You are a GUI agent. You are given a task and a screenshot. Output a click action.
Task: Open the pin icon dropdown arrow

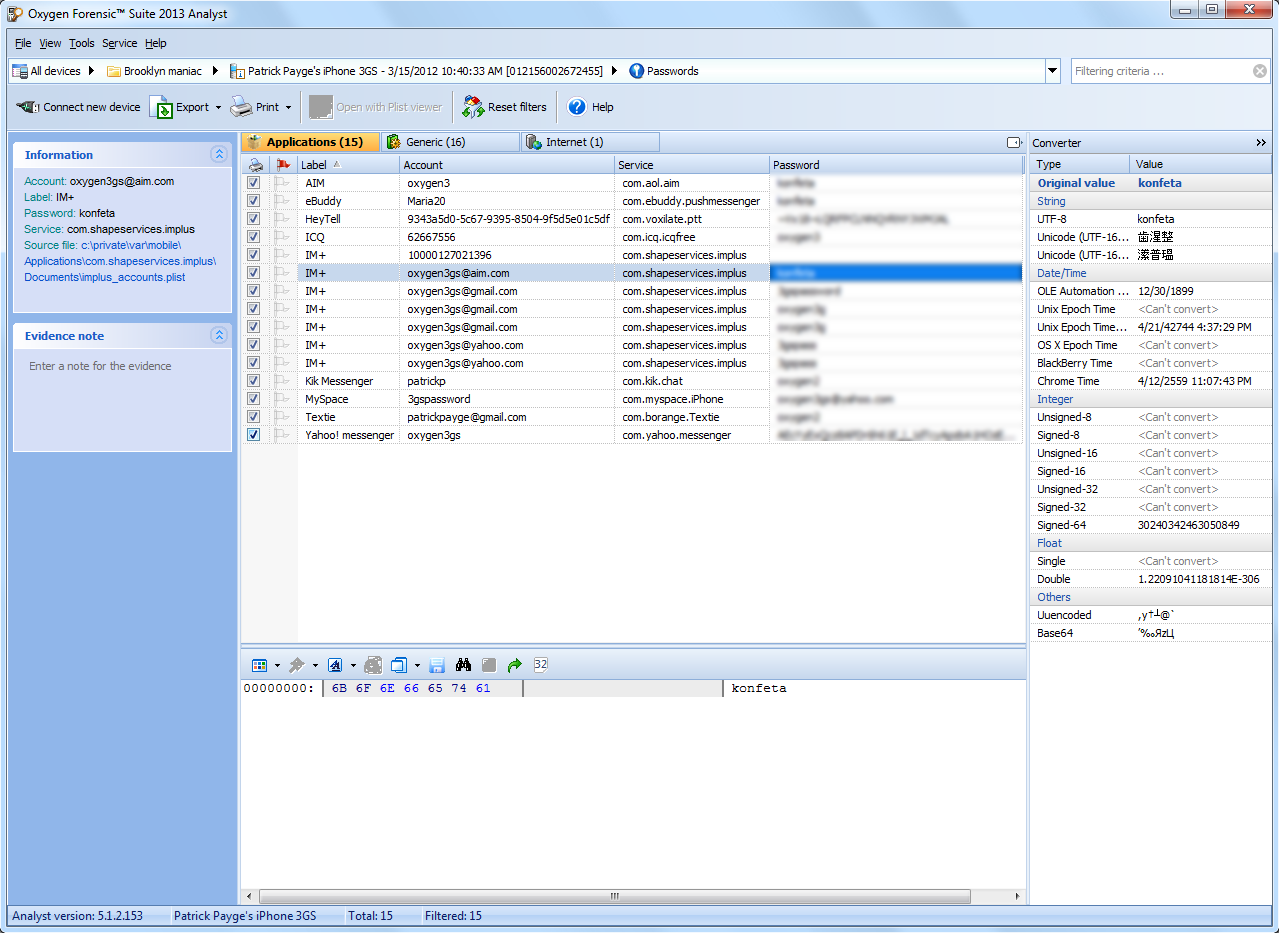[315, 665]
